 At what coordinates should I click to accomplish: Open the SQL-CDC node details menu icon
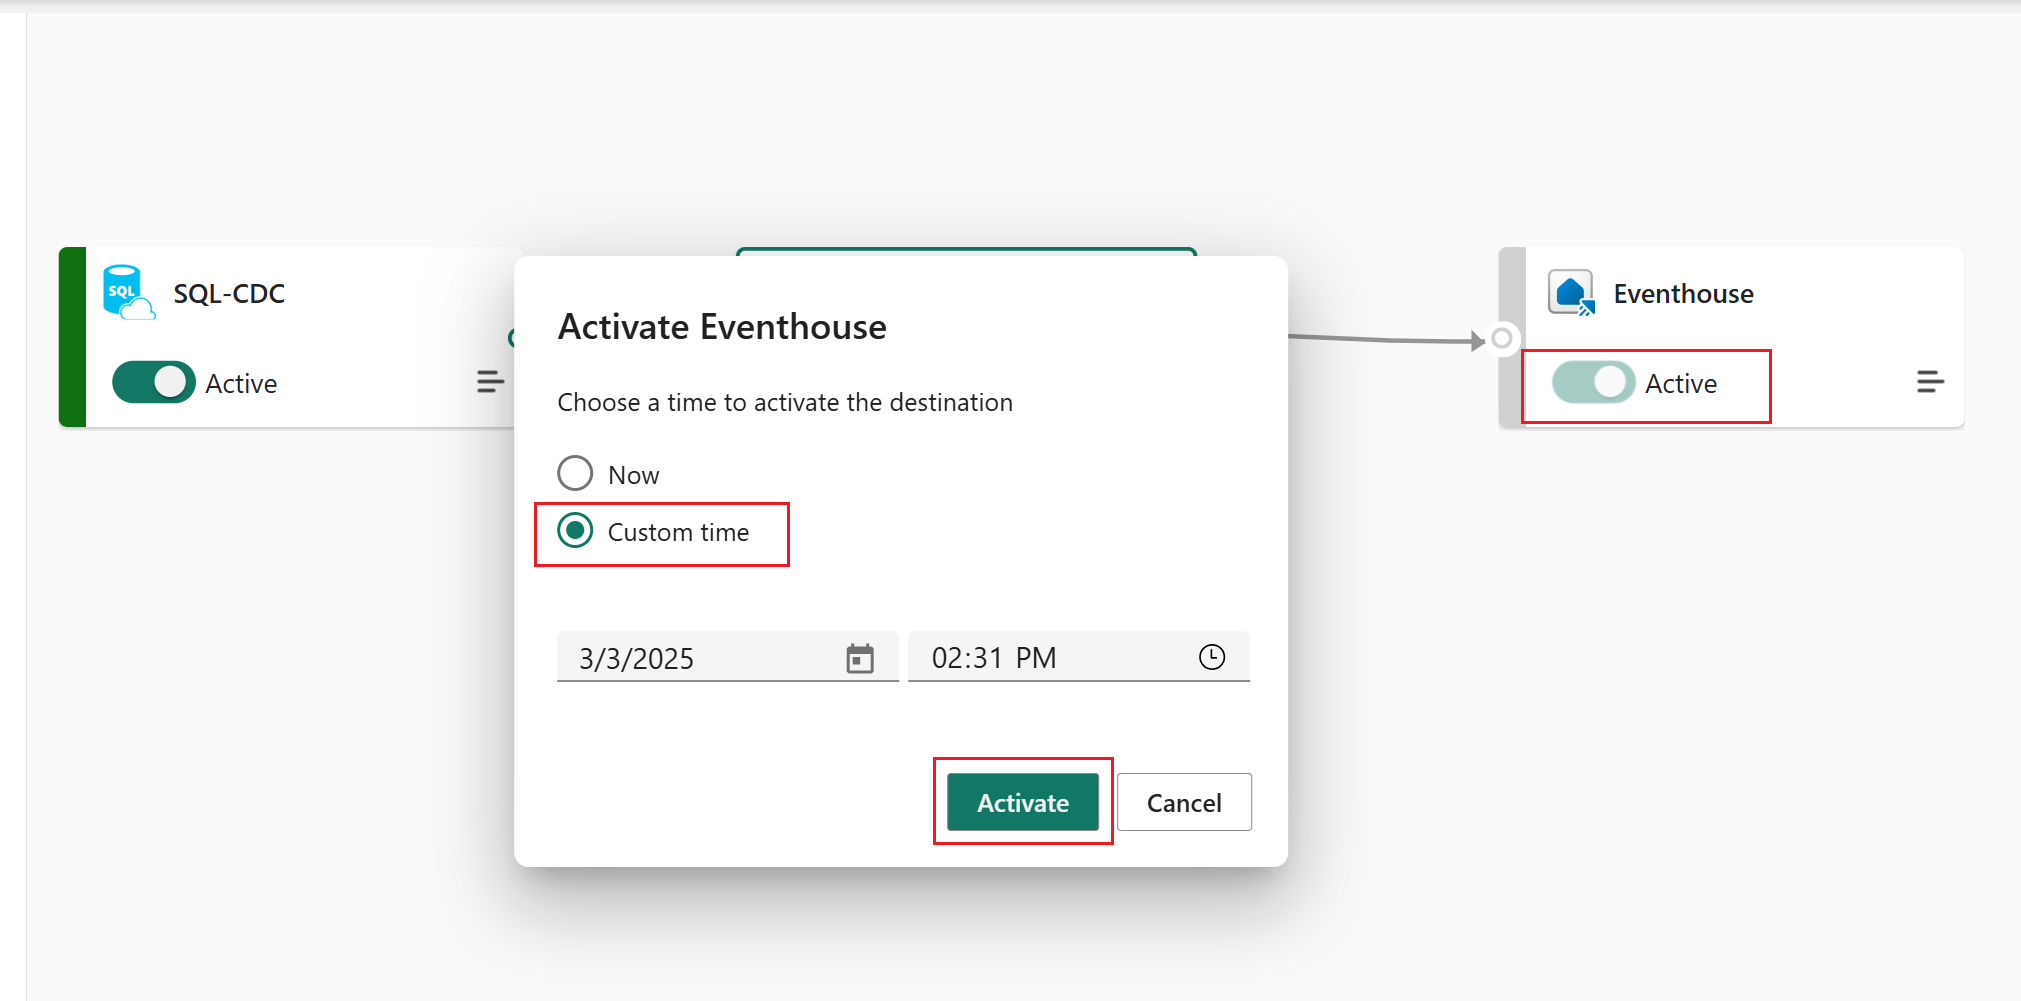point(490,382)
